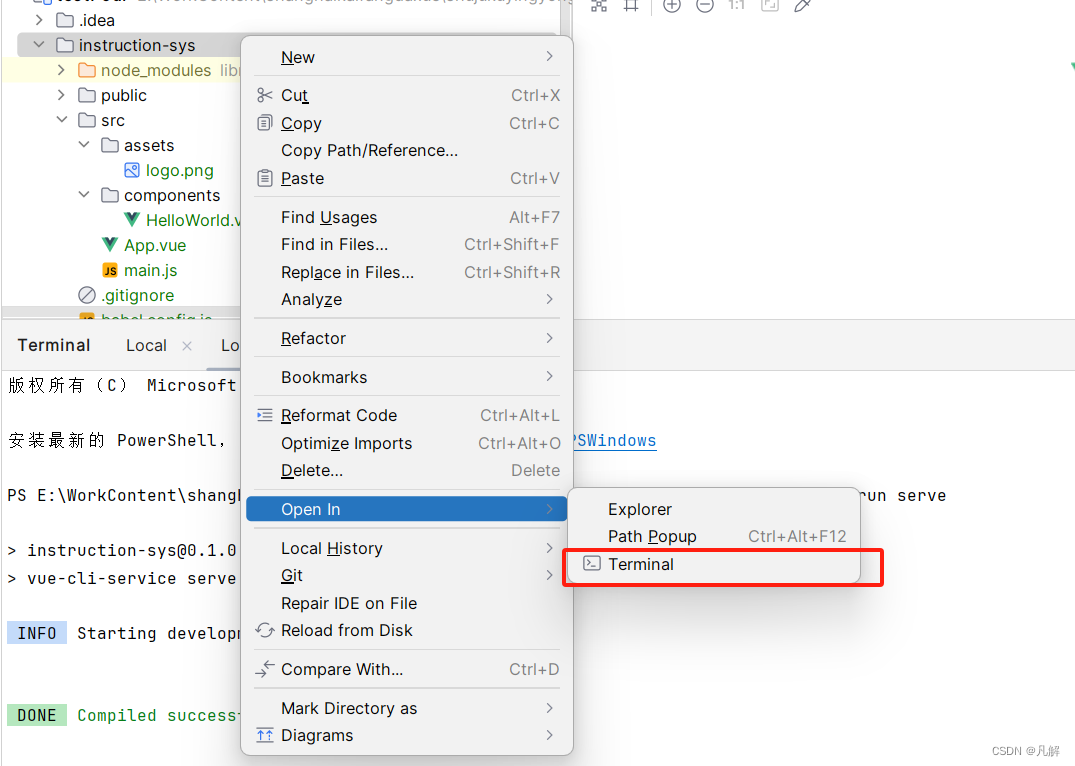Open the New submenu
Image resolution: width=1075 pixels, height=766 pixels.
(x=407, y=57)
